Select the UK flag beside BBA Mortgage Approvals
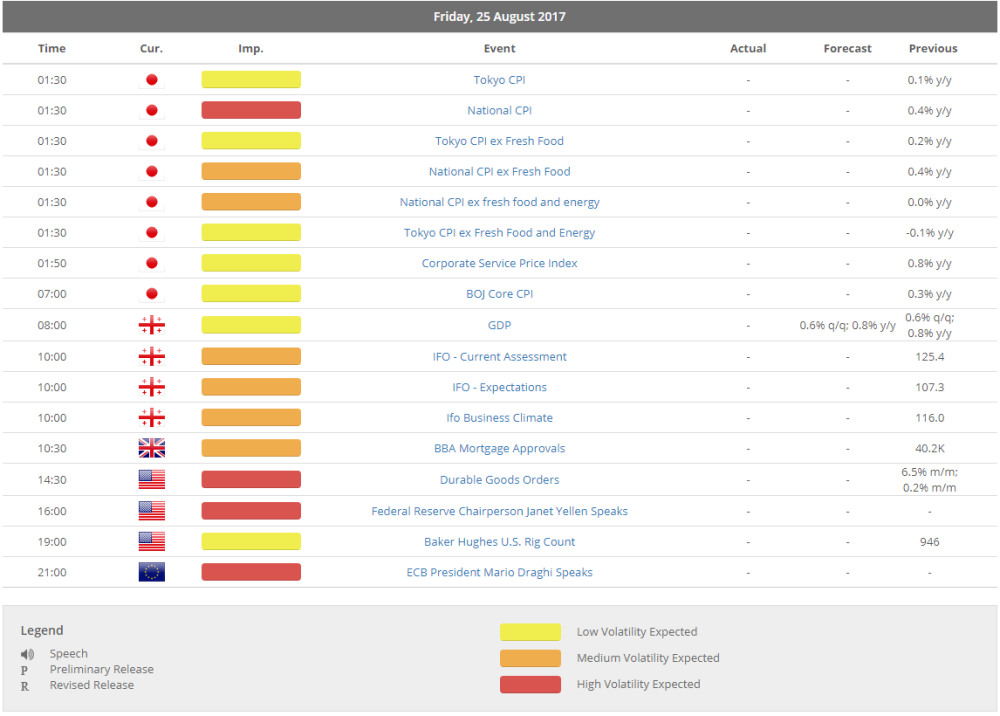Viewport: 1000px width, 716px height. point(151,448)
